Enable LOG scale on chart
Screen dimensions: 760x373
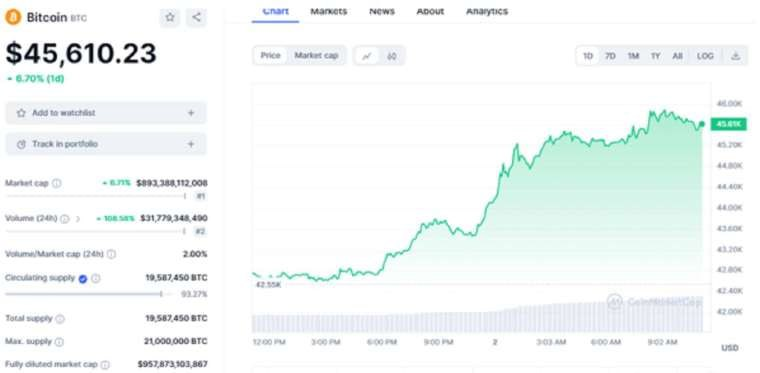tap(705, 56)
